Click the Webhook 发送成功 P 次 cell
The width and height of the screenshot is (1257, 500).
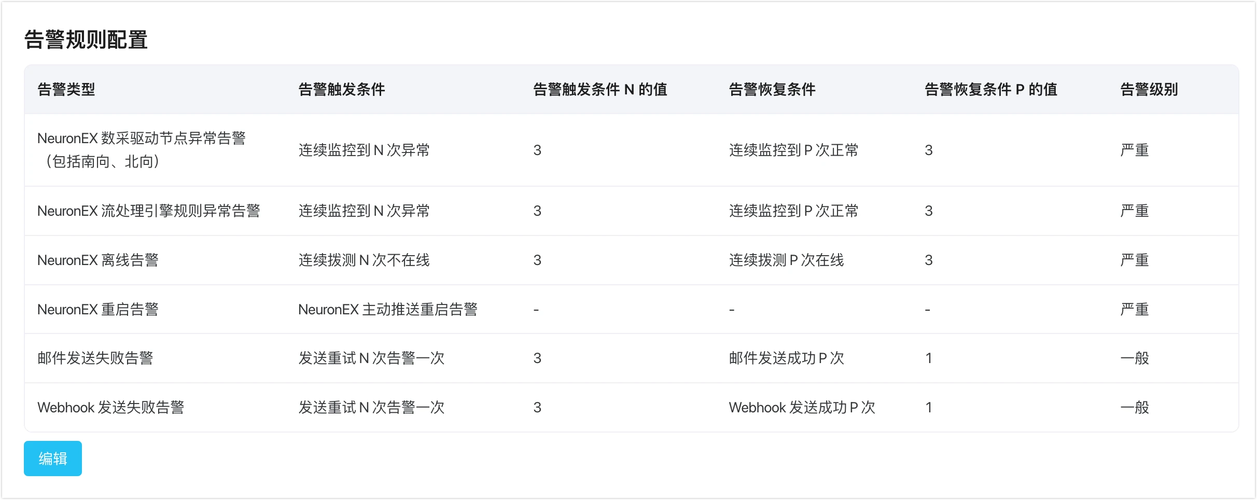(802, 407)
